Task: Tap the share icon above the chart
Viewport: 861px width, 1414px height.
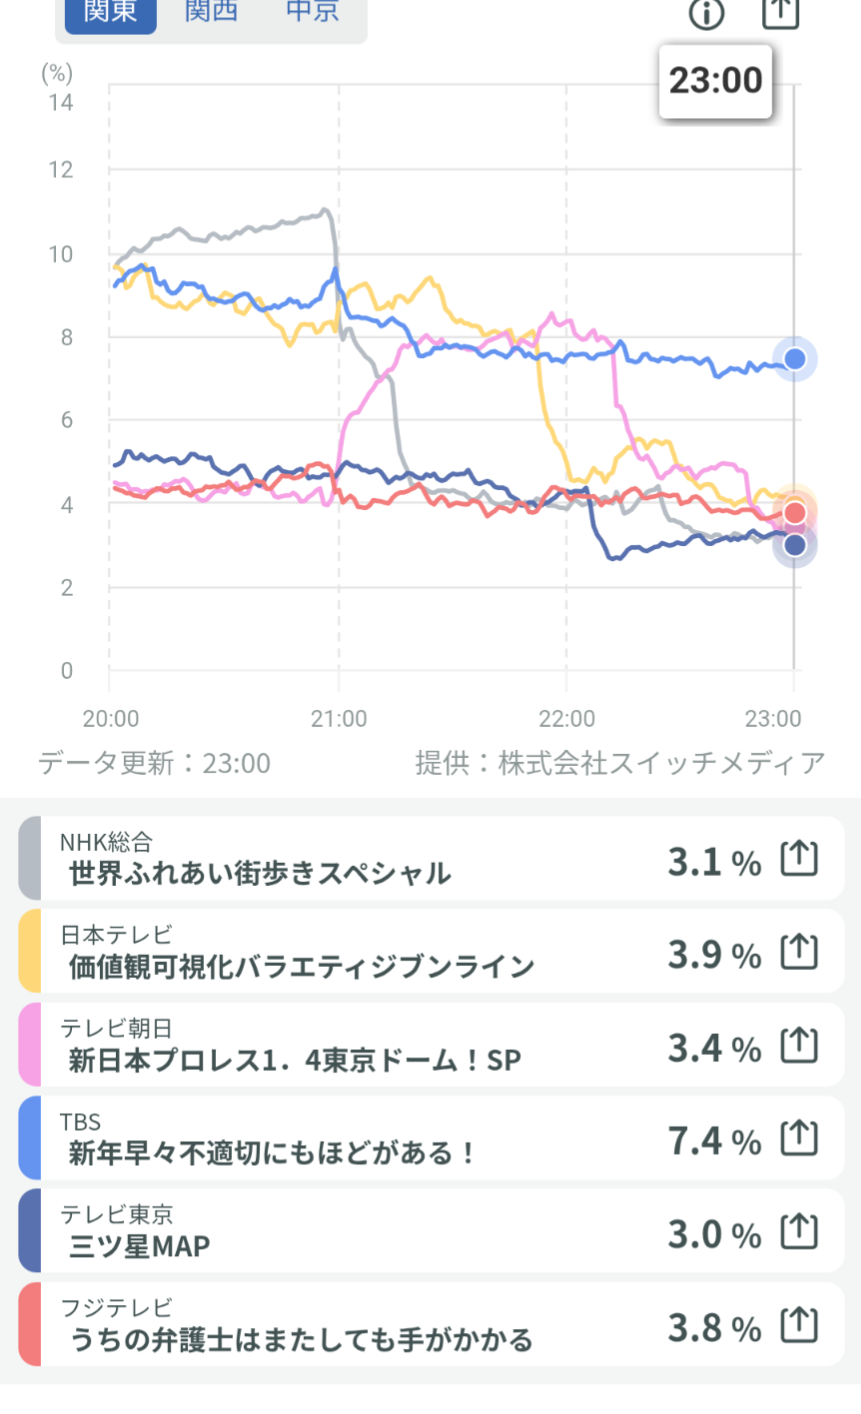Action: (780, 12)
